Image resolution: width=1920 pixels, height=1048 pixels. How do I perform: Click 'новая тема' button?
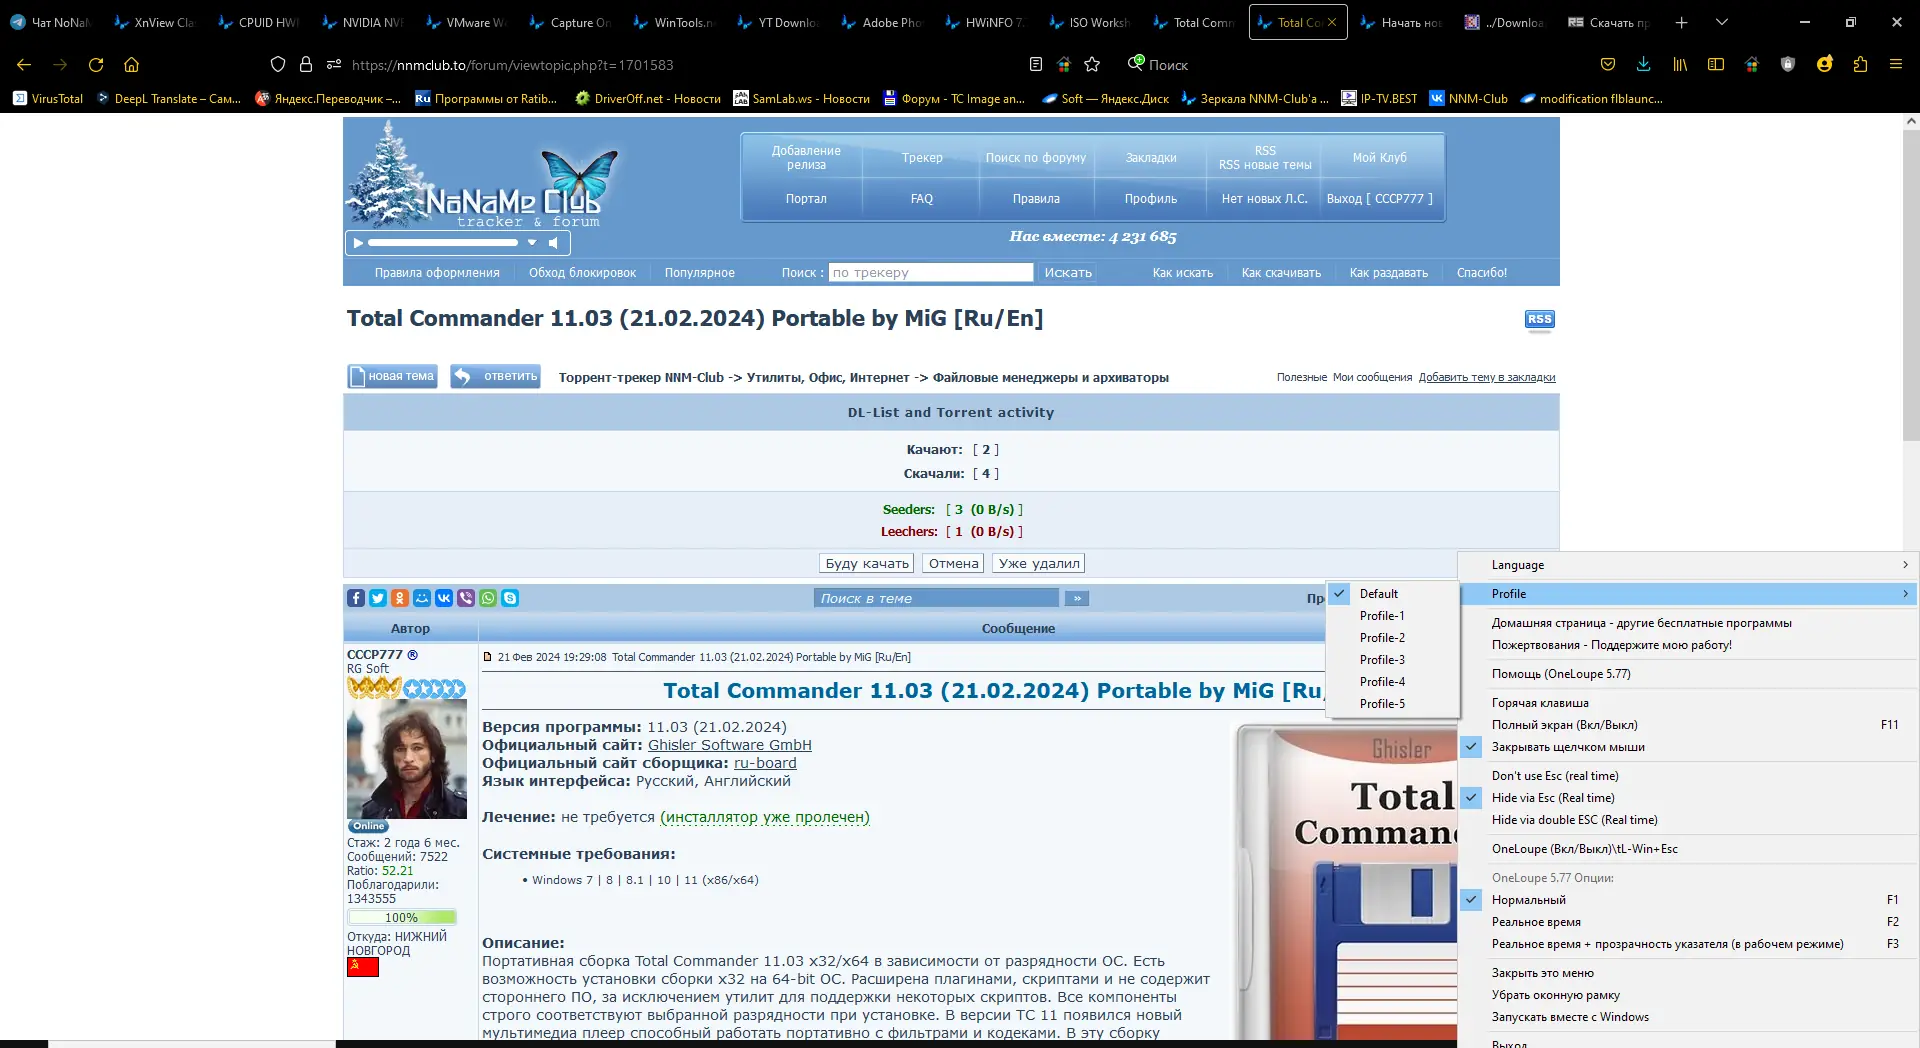[x=392, y=376]
